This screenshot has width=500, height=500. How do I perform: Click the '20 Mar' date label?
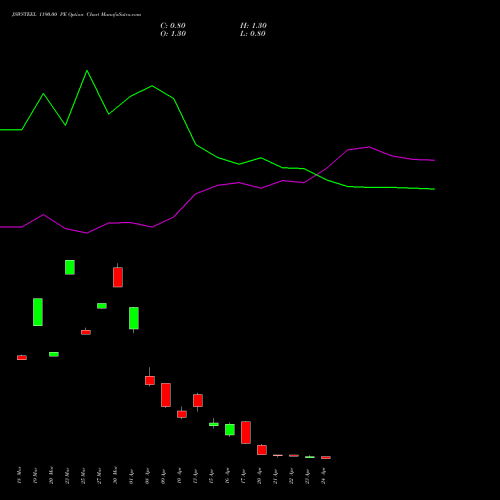point(51,476)
